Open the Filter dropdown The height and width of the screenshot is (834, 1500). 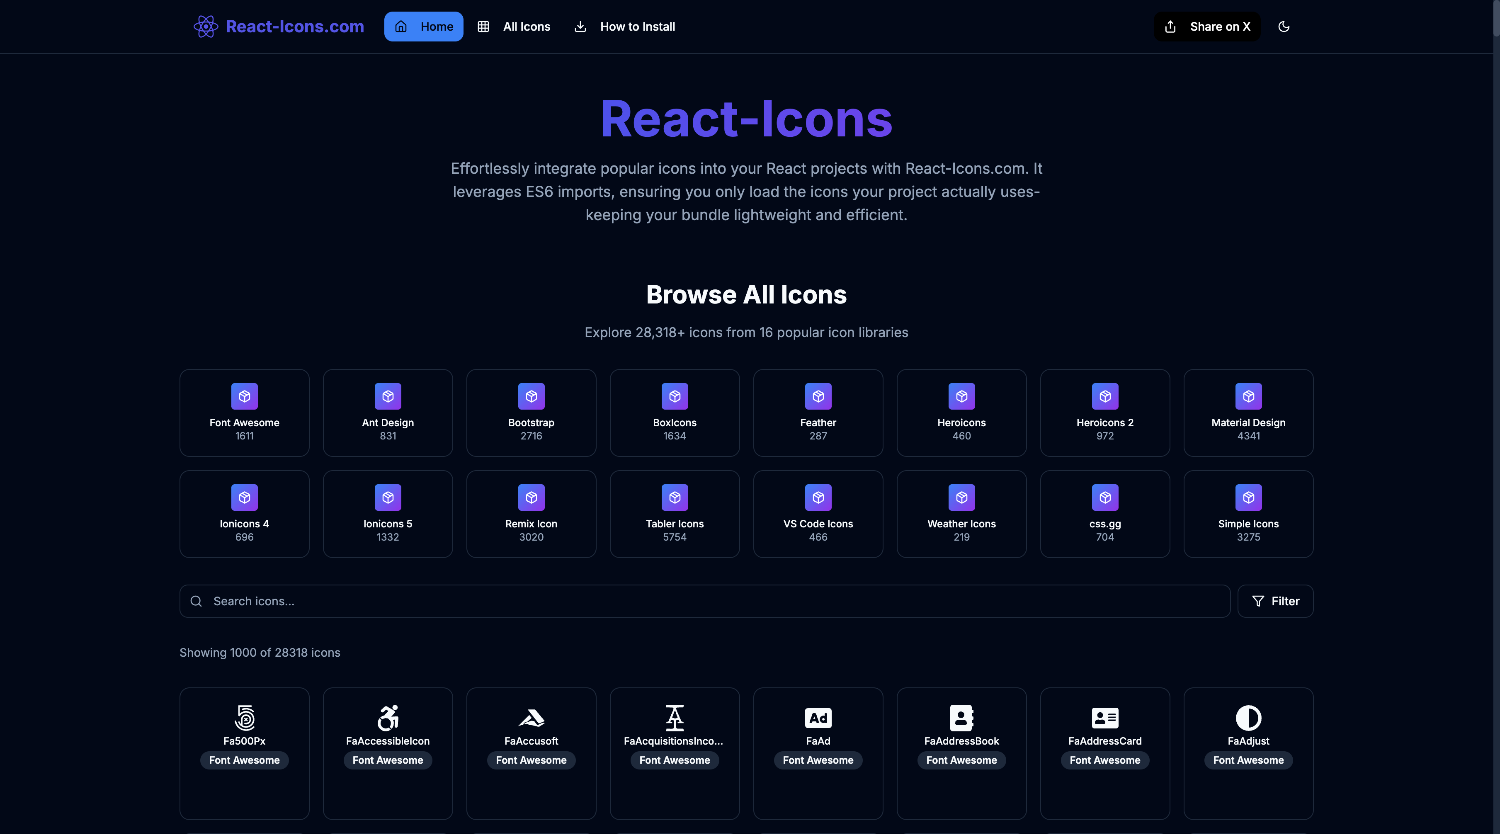point(1276,601)
